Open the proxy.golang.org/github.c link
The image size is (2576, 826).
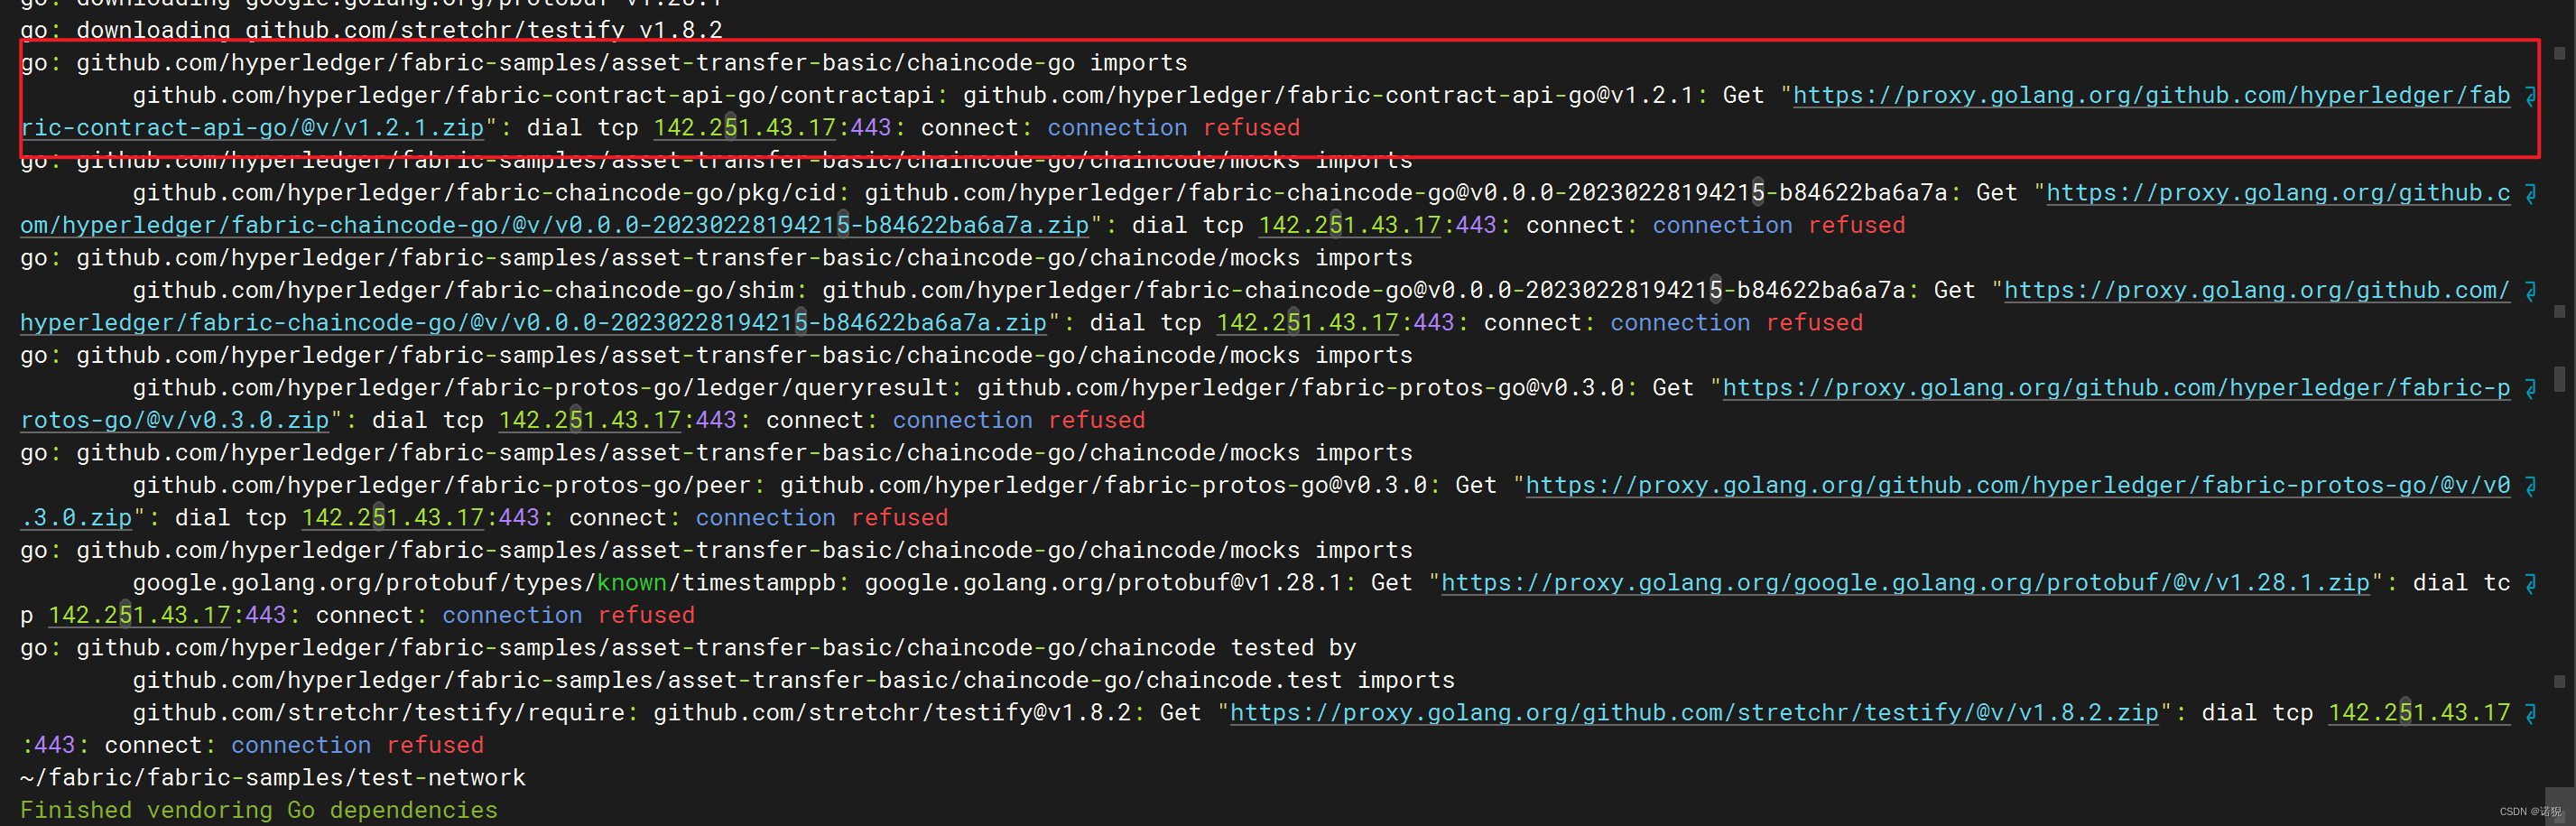2278,193
